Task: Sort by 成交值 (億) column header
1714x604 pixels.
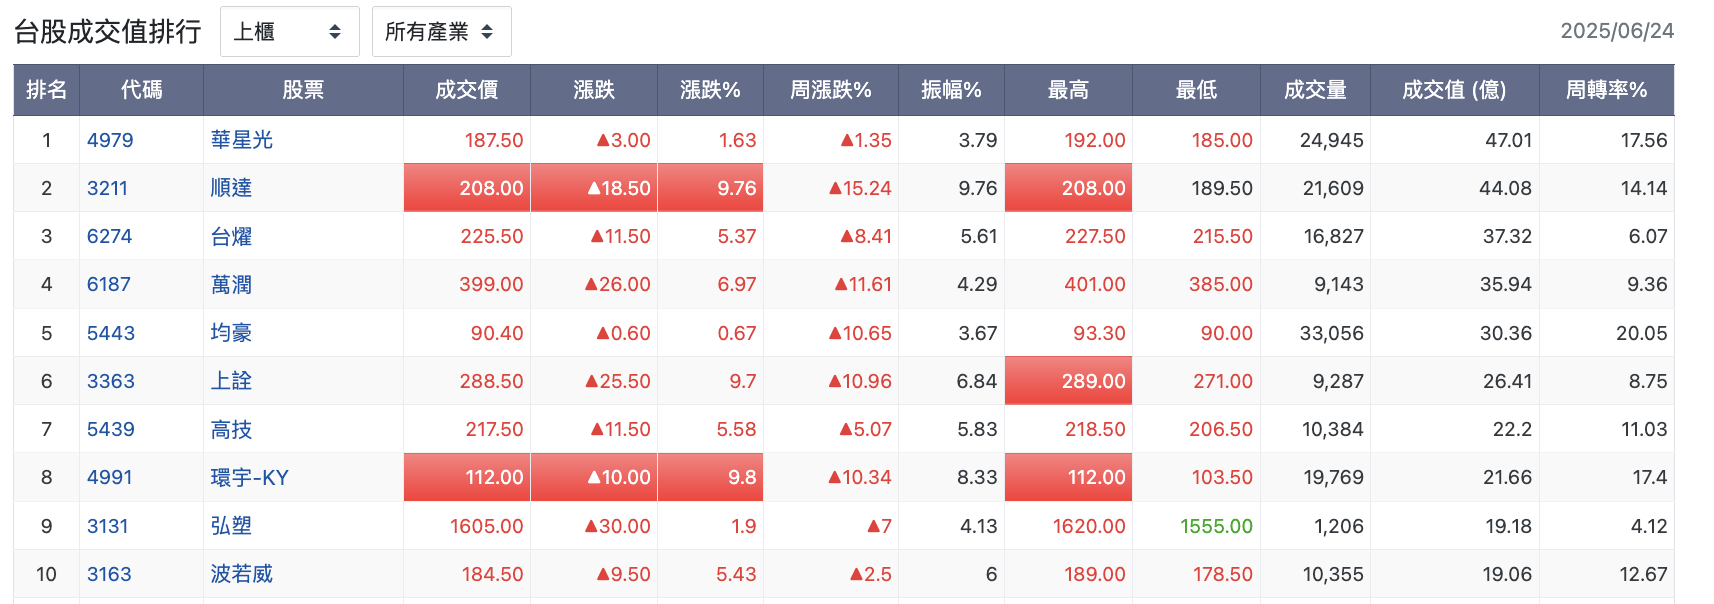Action: point(1454,90)
